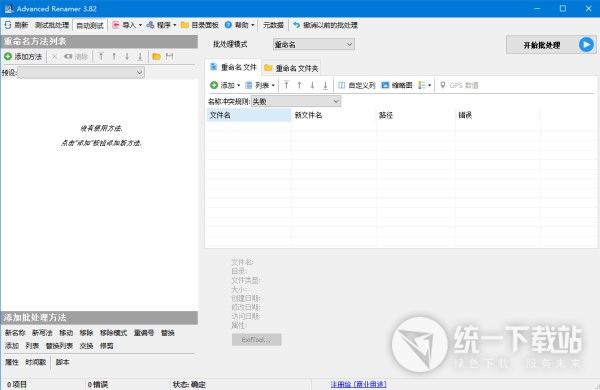Undo the previous batch with 撤消以前的批处理

(x=325, y=25)
